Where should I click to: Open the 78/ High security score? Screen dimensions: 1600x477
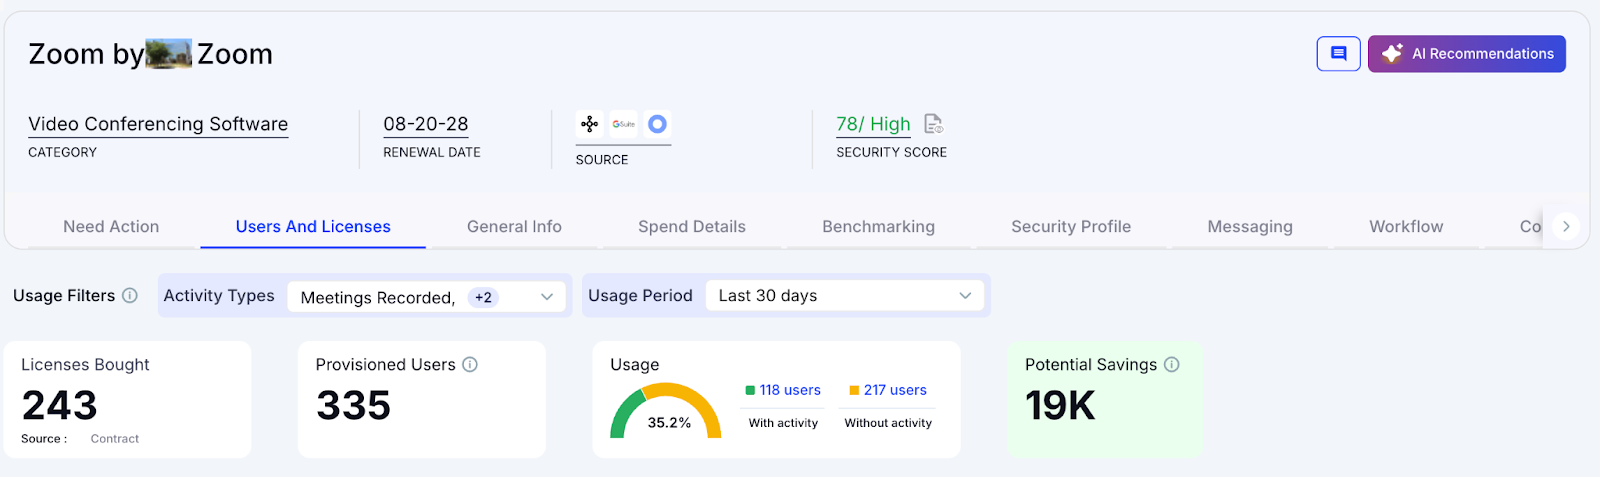[873, 124]
